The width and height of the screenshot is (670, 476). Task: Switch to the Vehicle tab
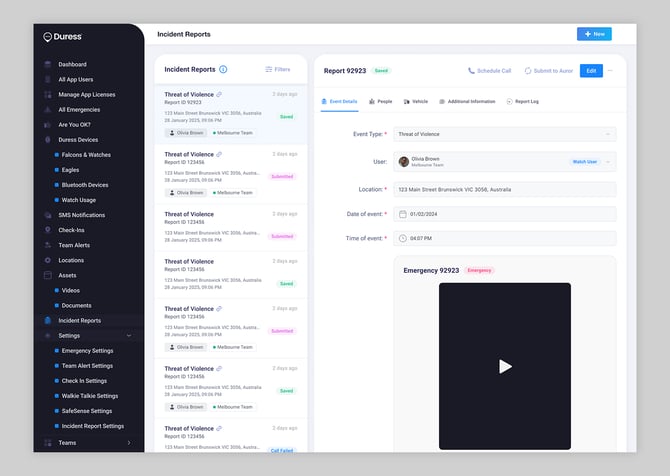click(x=415, y=102)
